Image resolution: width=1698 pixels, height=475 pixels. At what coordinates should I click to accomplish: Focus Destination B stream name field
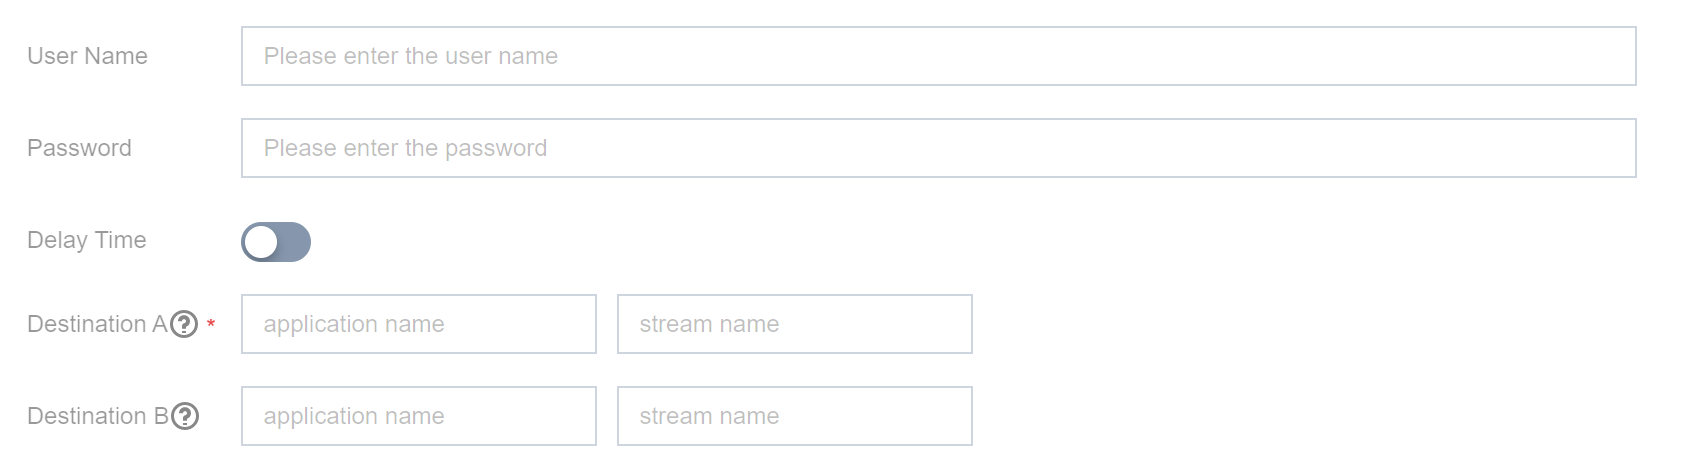[794, 416]
